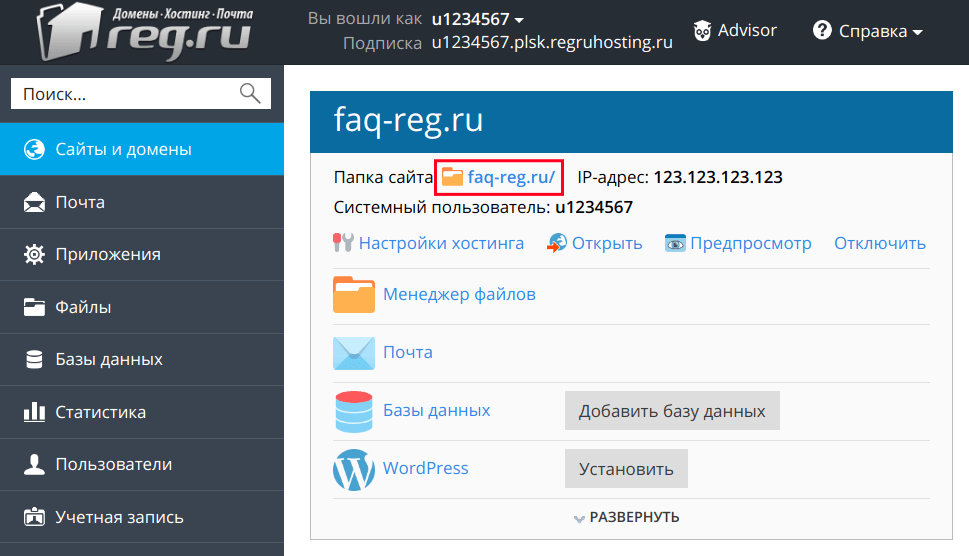Click Добавить базу данных button
Viewport: 969px width, 556px height.
672,411
